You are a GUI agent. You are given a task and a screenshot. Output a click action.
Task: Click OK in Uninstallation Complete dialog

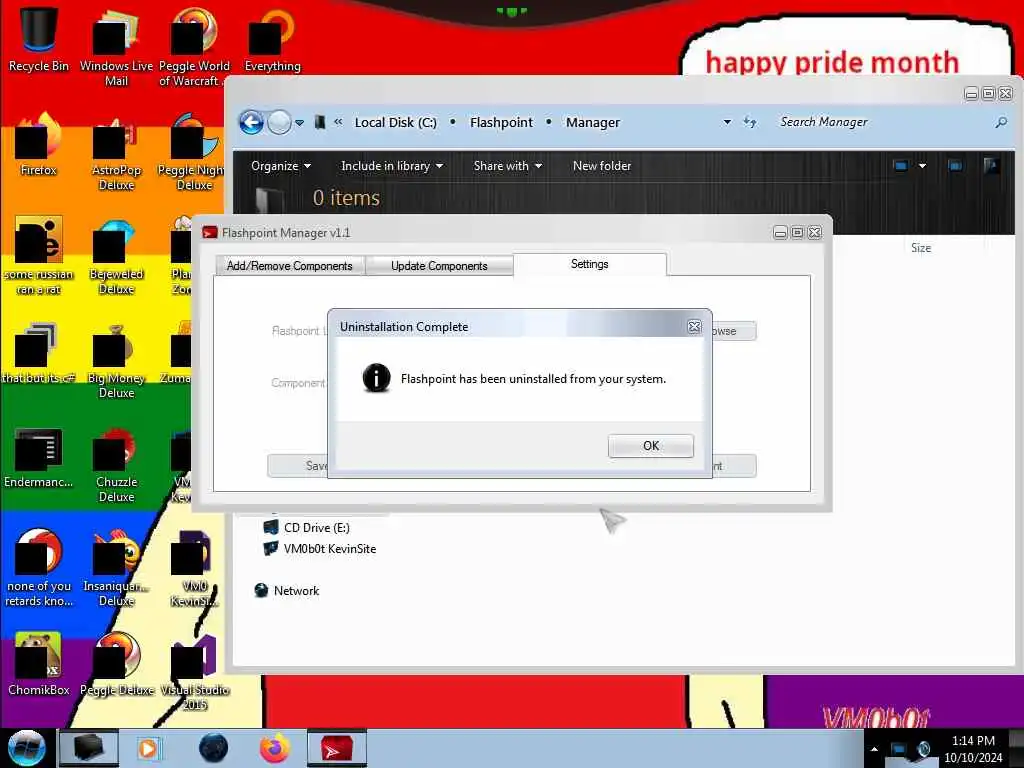click(x=650, y=445)
